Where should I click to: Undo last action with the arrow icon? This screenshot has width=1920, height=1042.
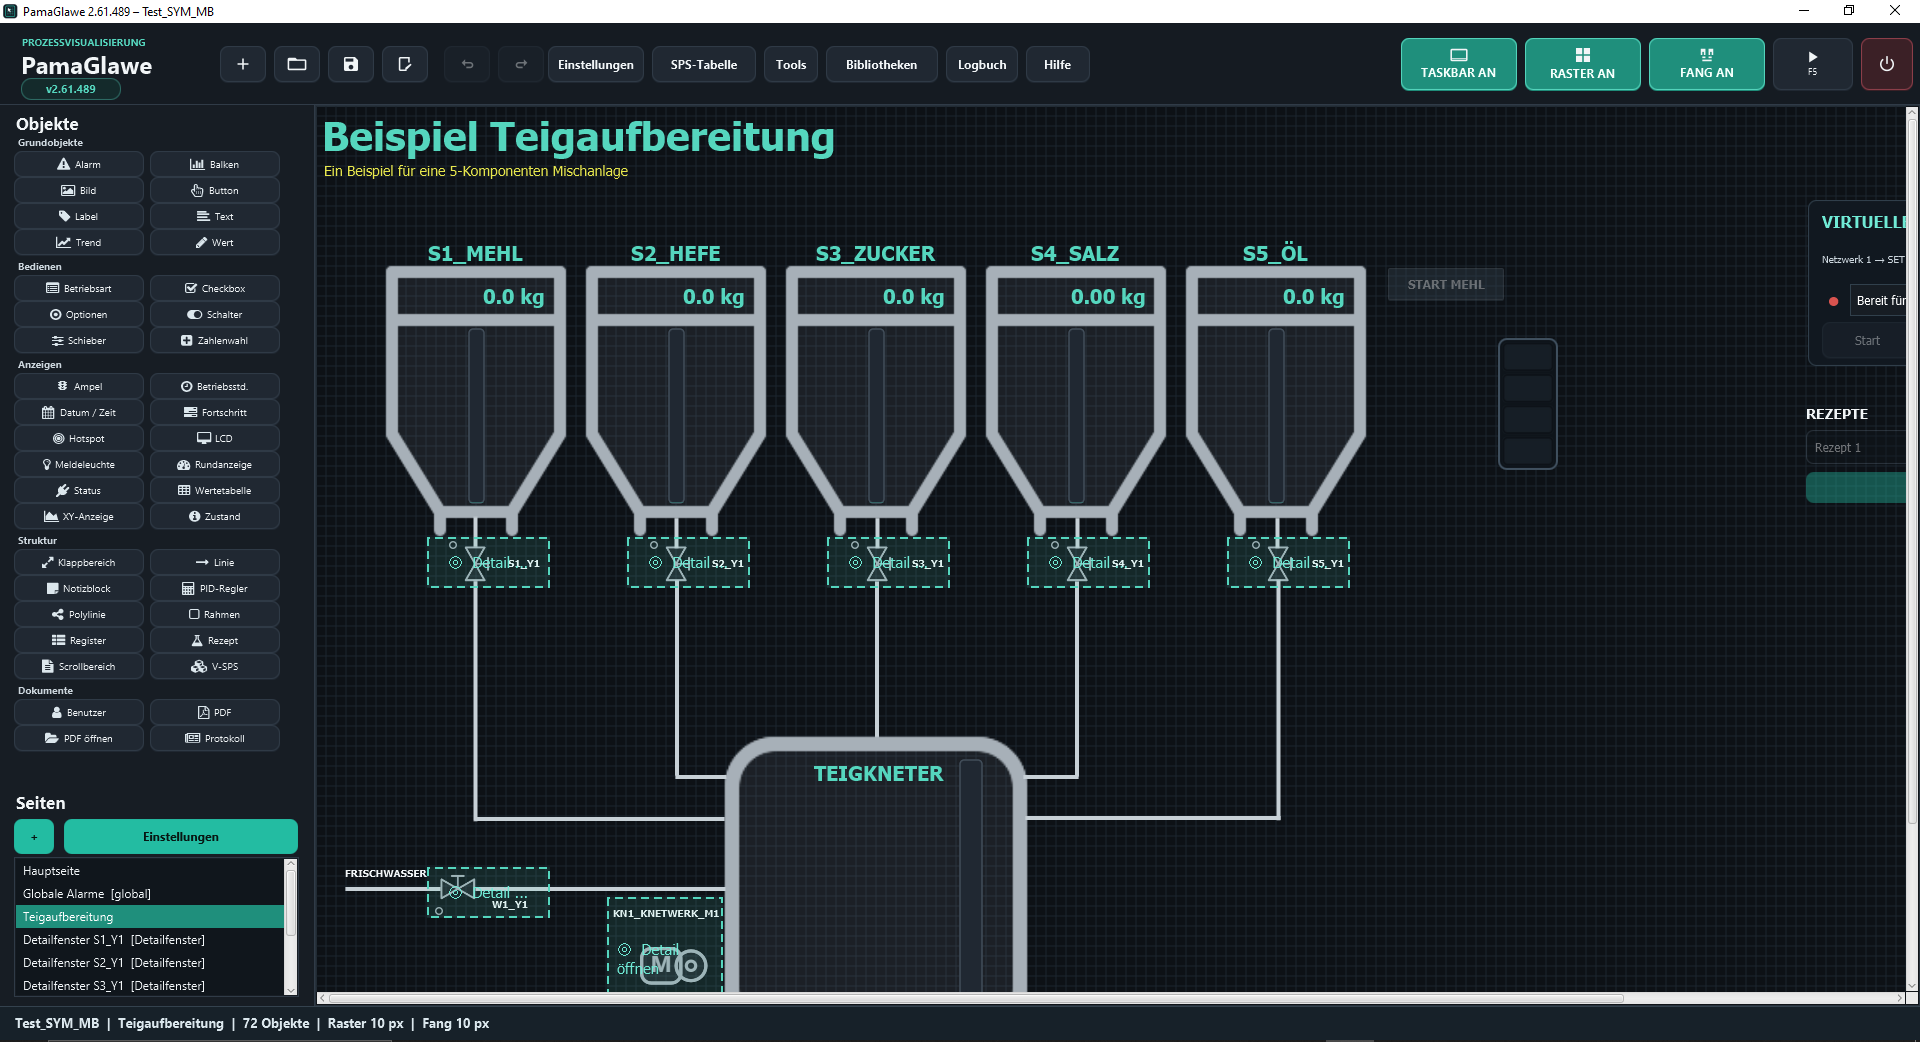467,65
